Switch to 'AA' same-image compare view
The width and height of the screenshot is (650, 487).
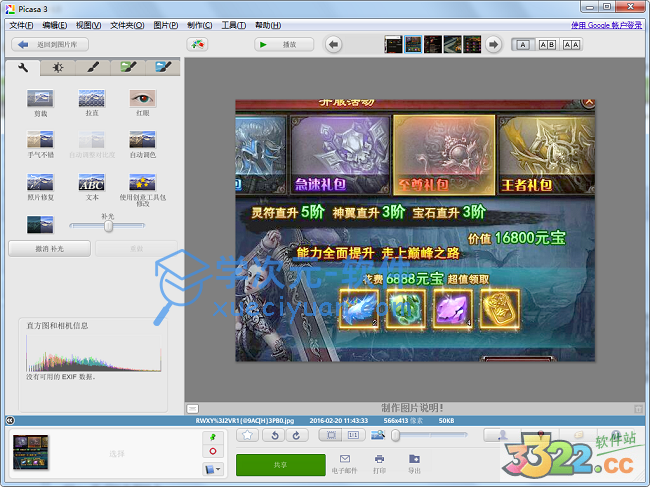[571, 45]
